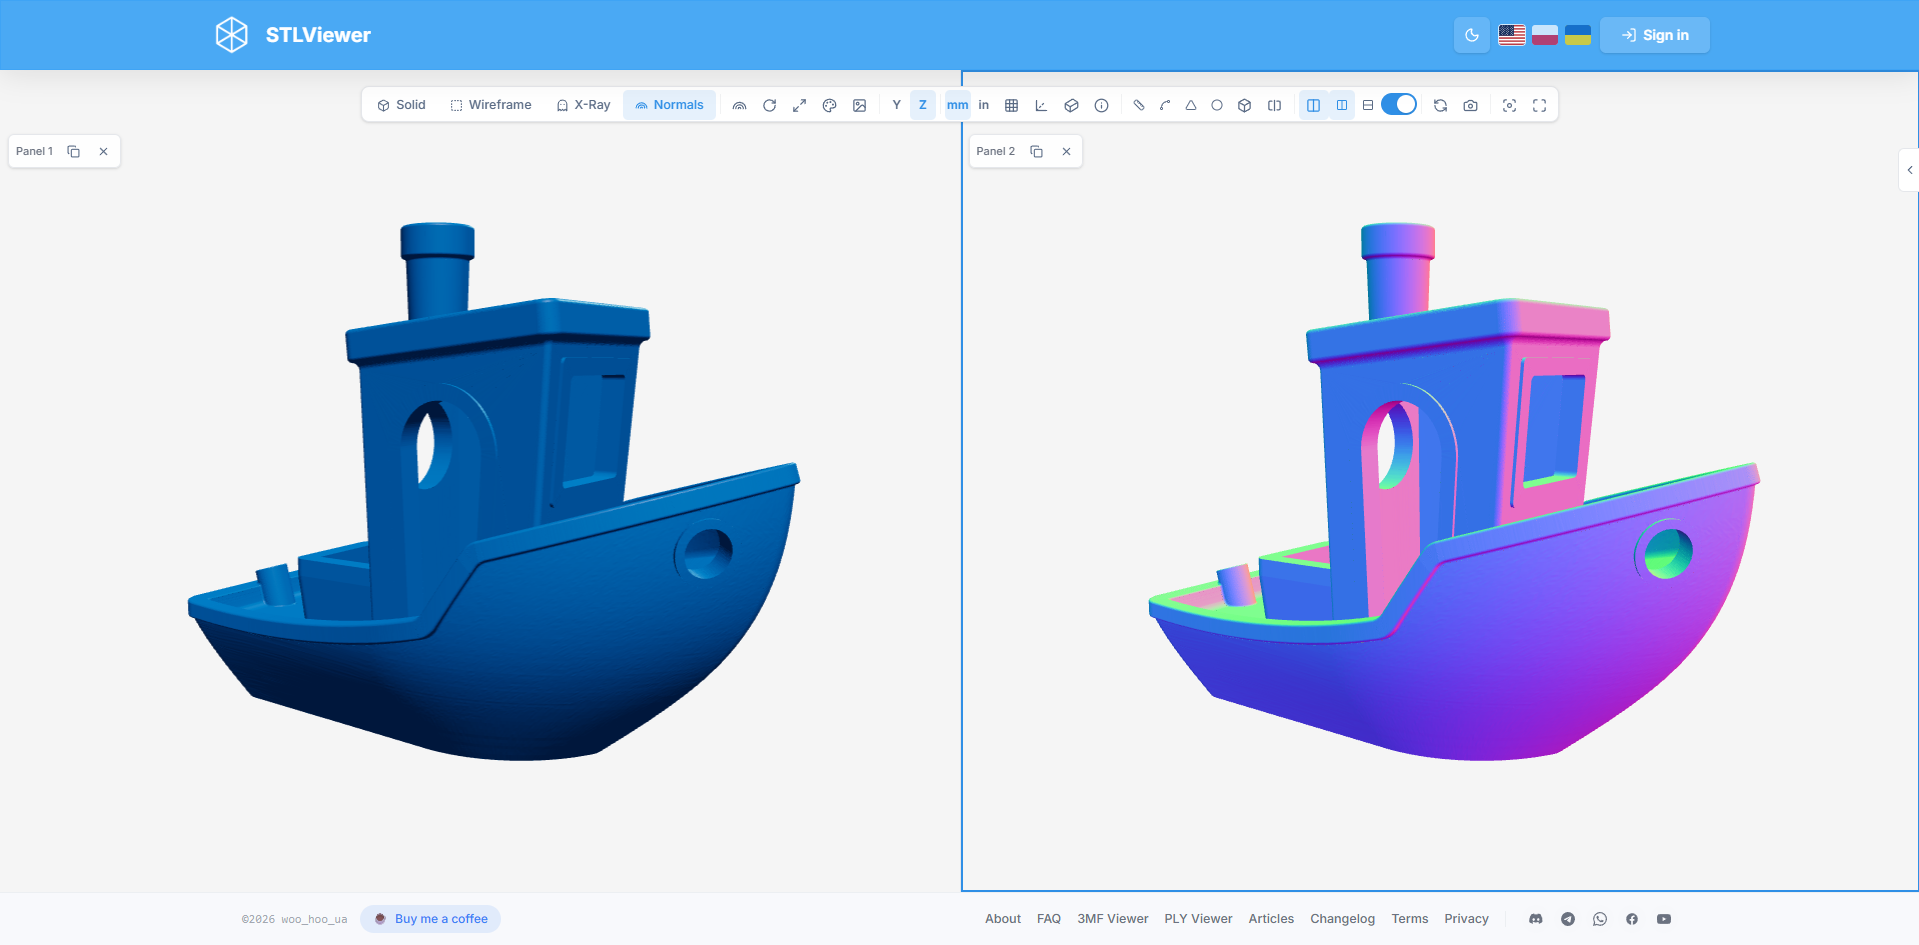Click the camera screenshot icon
This screenshot has height=945, width=1919.
point(1470,105)
